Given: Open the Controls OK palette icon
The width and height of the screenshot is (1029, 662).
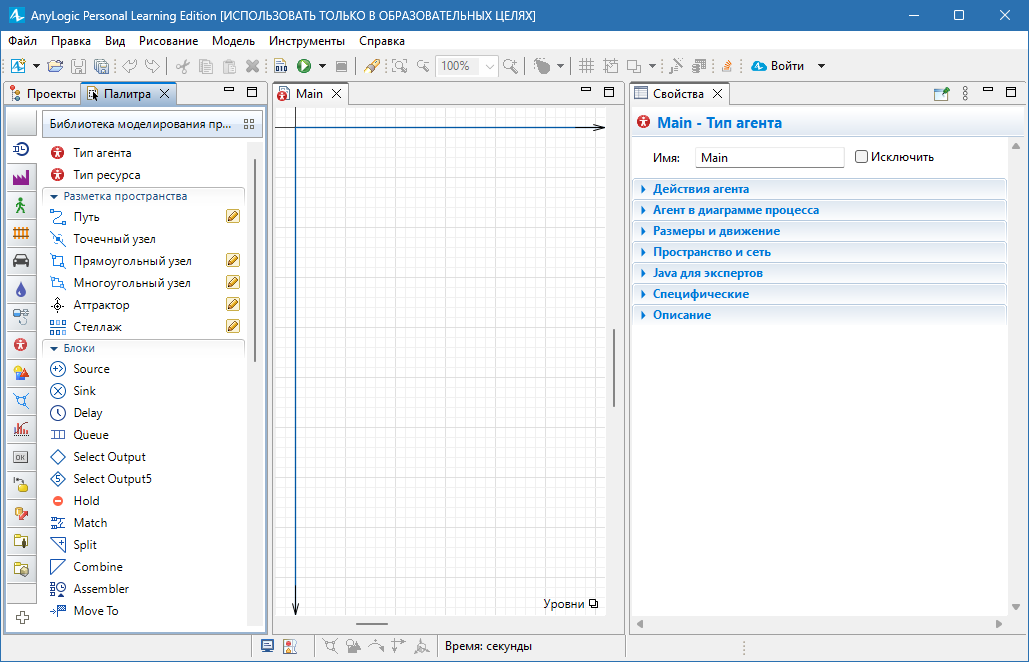Looking at the screenshot, I should tap(21, 457).
